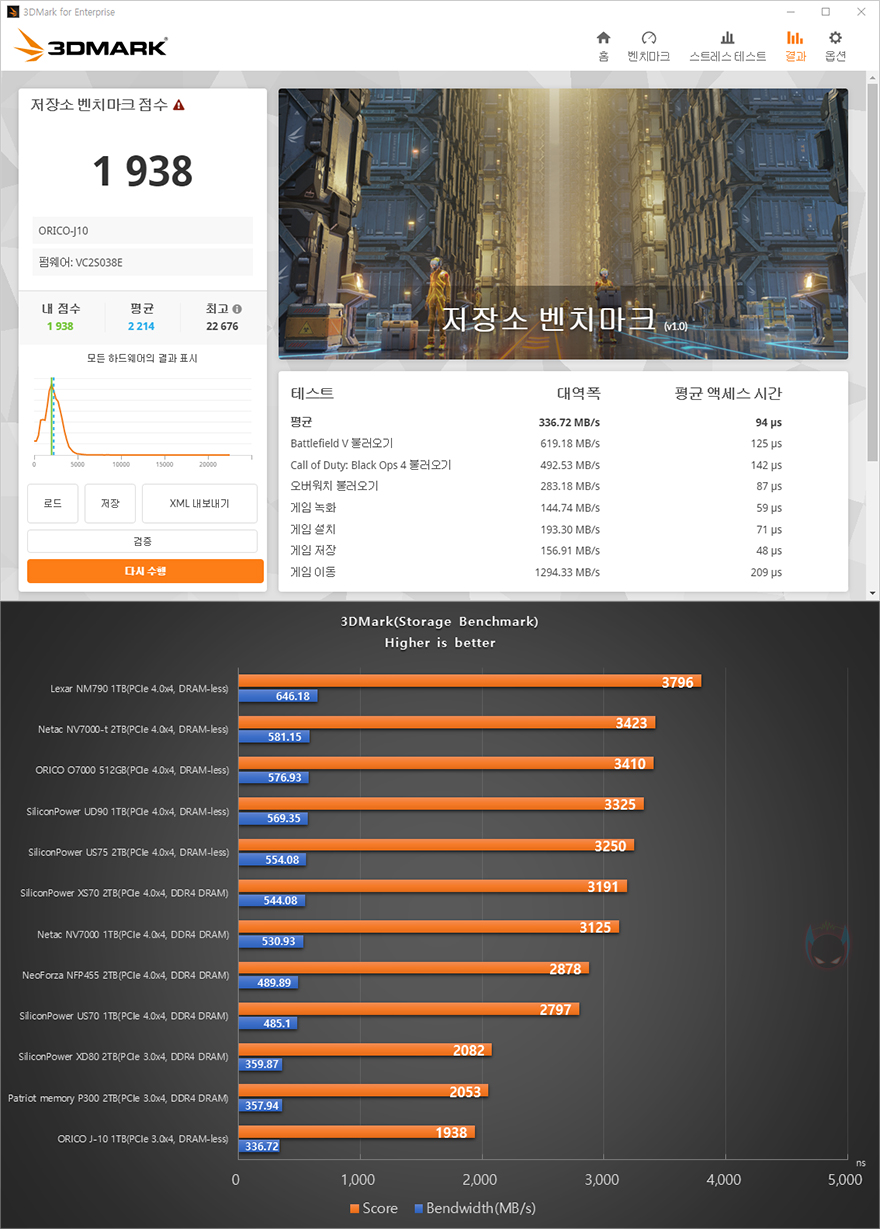Click the Patriot memory P300 2TB label

click(x=118, y=1097)
